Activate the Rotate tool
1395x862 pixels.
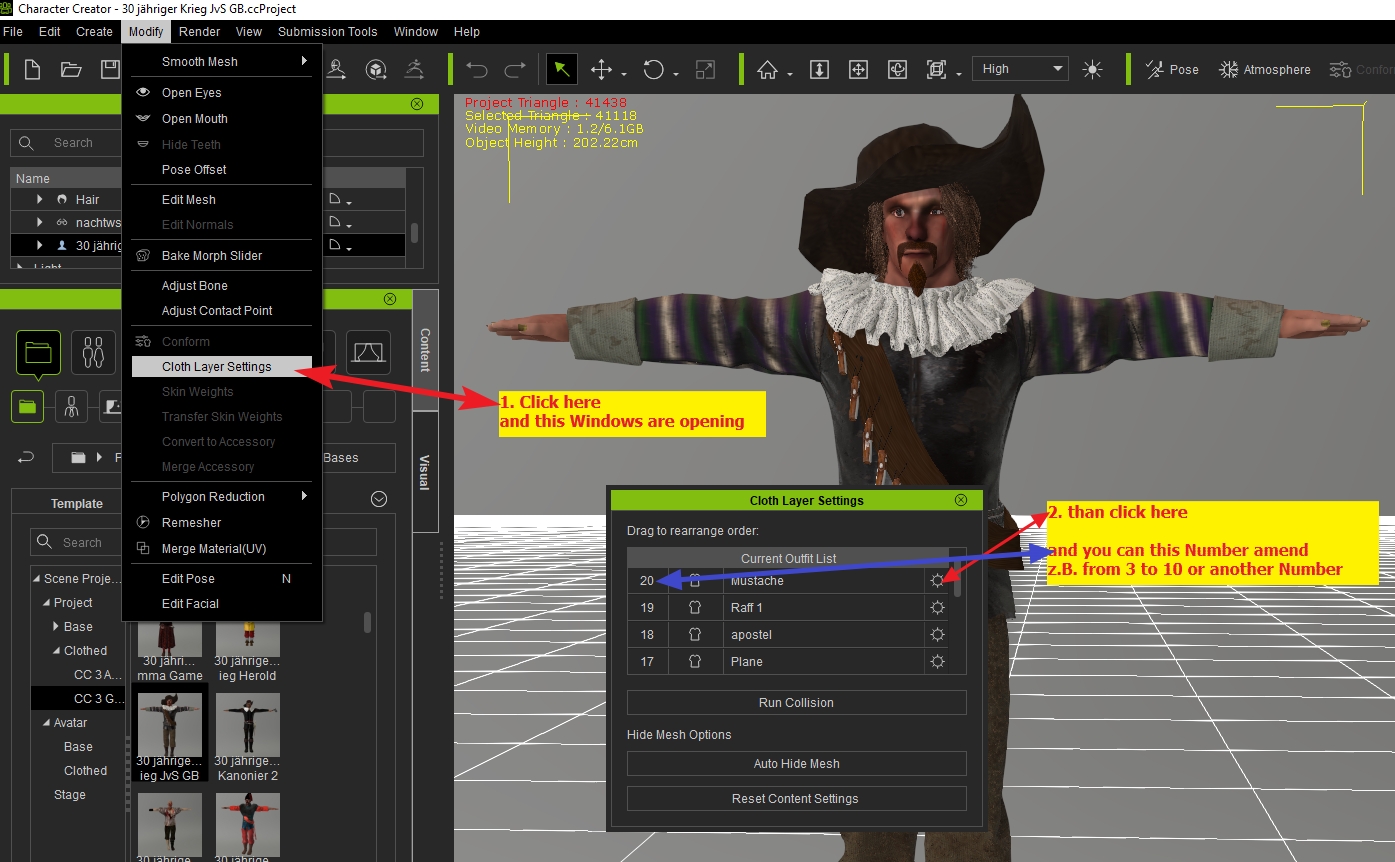653,69
